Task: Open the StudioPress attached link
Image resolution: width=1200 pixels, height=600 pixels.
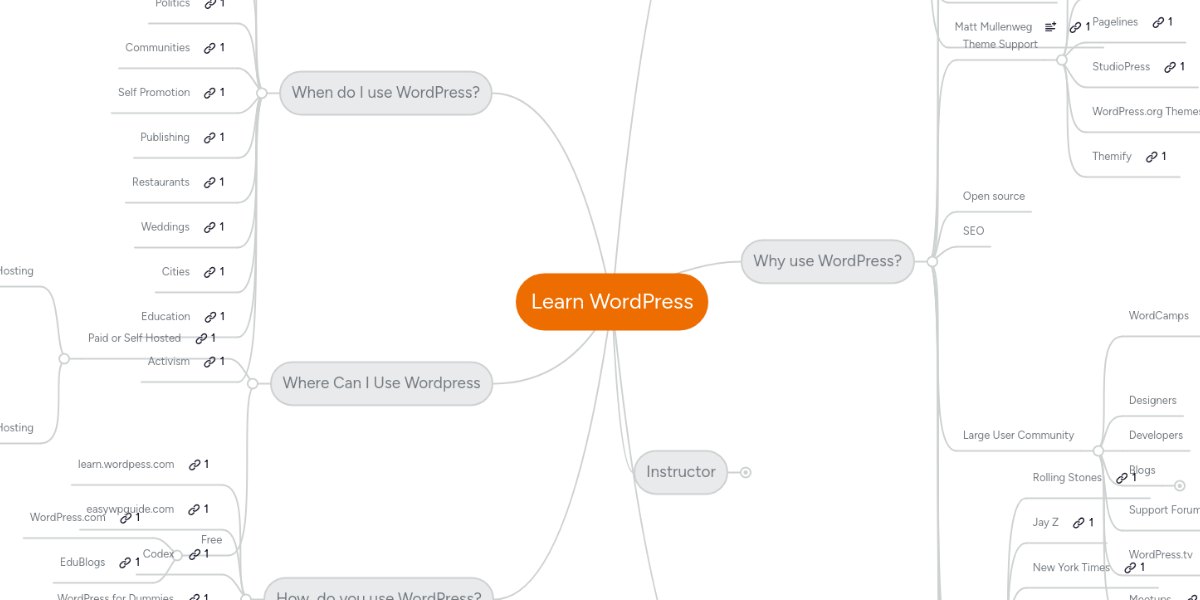Action: click(x=1172, y=66)
